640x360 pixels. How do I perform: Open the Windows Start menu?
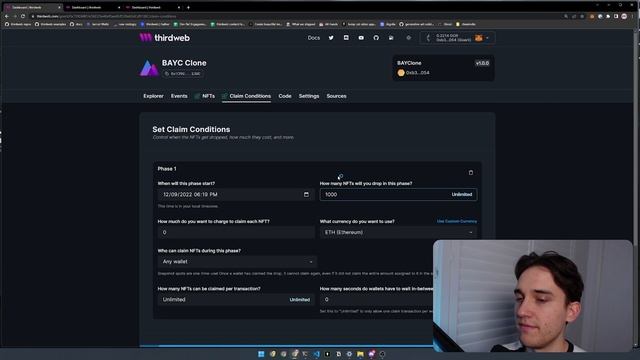tap(261, 354)
